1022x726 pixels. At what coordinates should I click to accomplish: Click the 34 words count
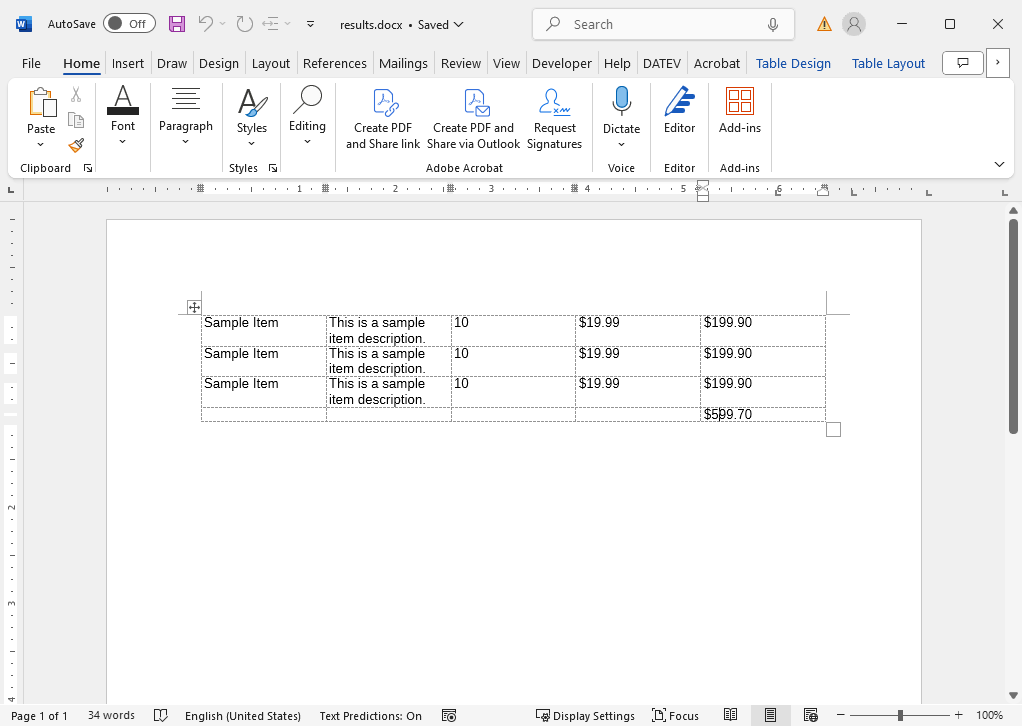point(111,716)
